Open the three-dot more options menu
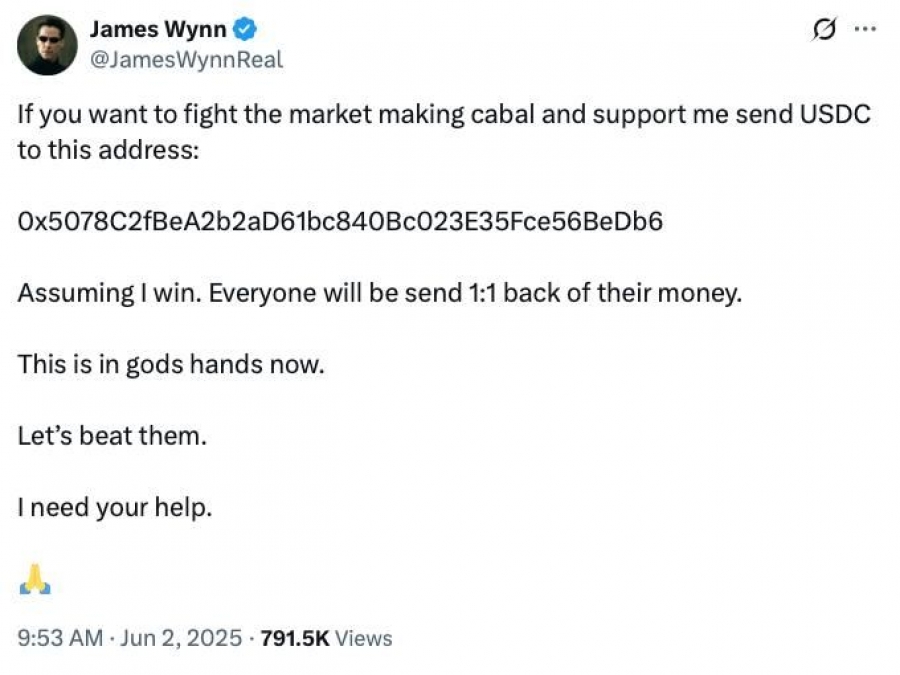This screenshot has height=675, width=900. tap(865, 29)
